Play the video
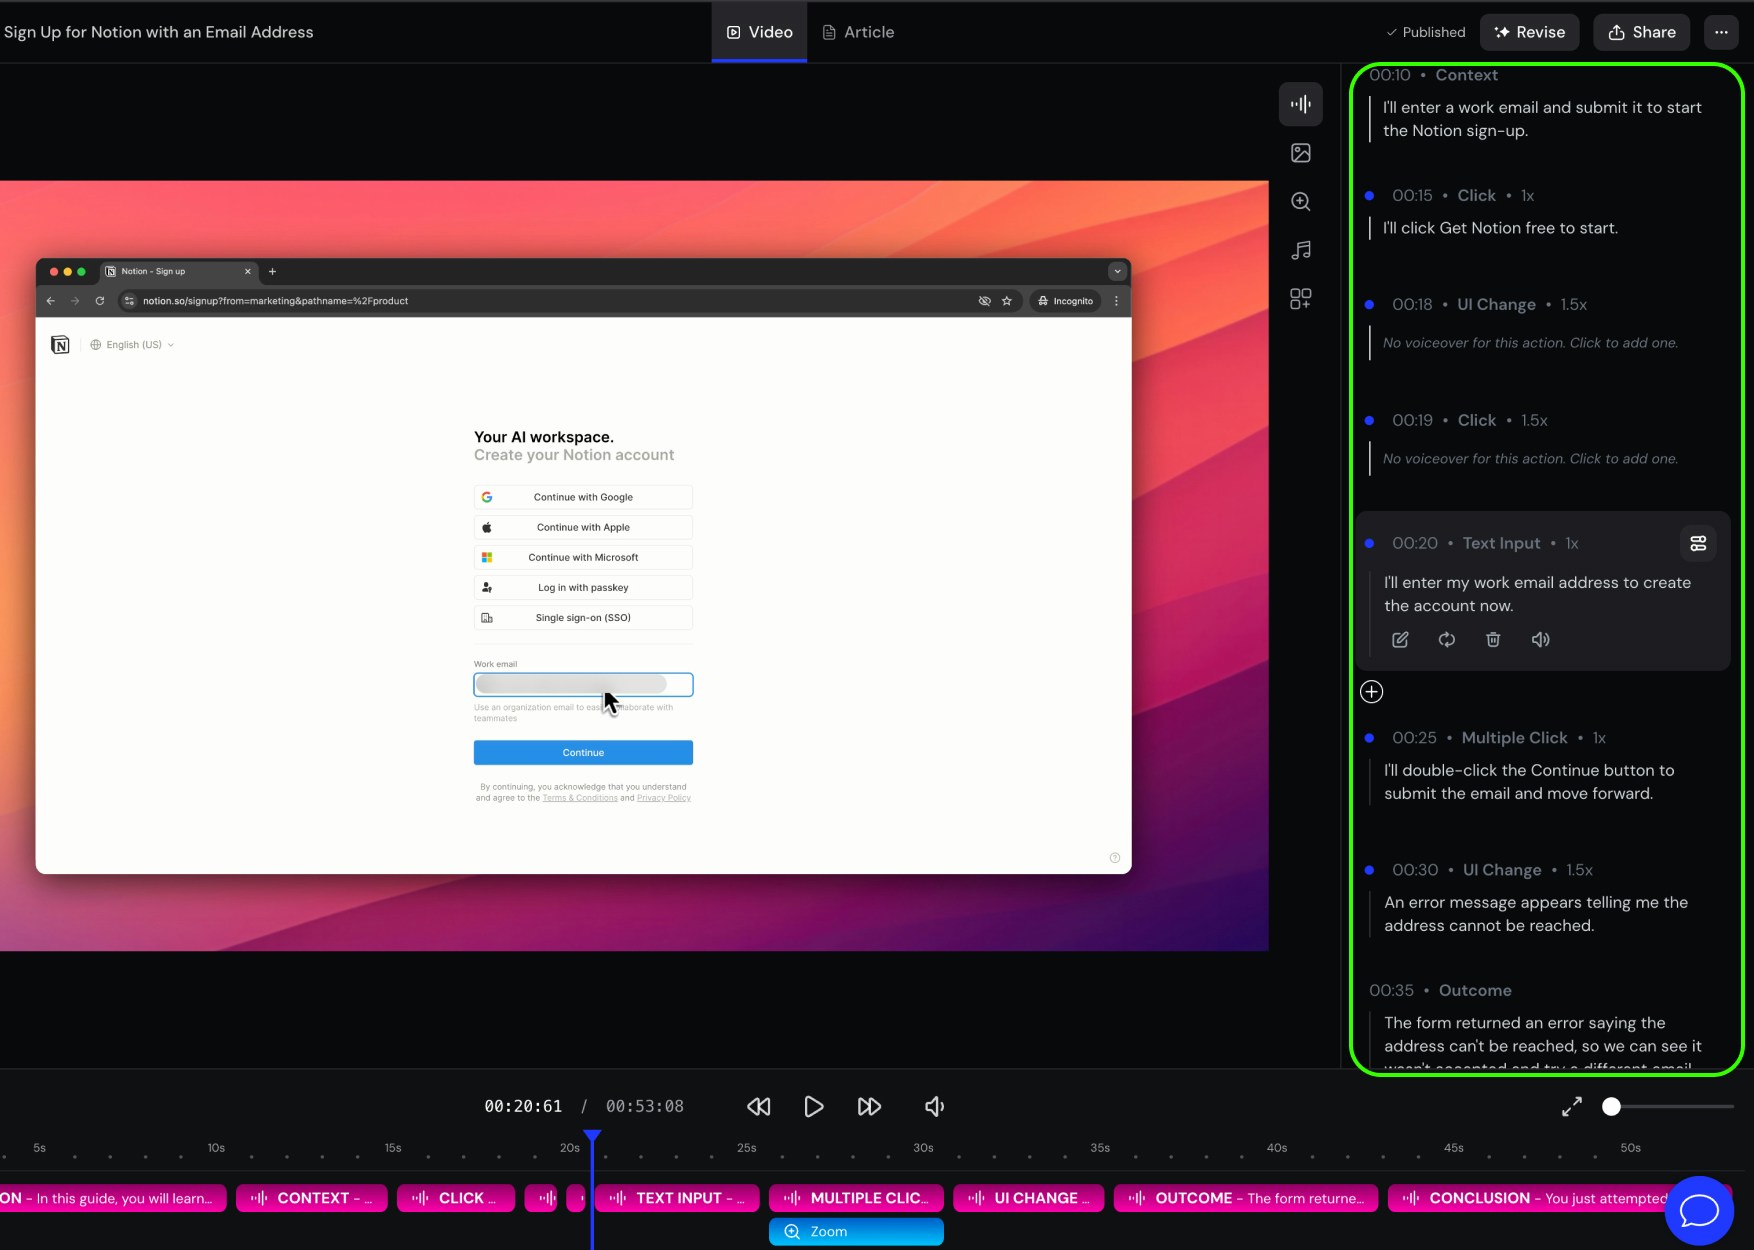This screenshot has height=1250, width=1754. pos(814,1106)
